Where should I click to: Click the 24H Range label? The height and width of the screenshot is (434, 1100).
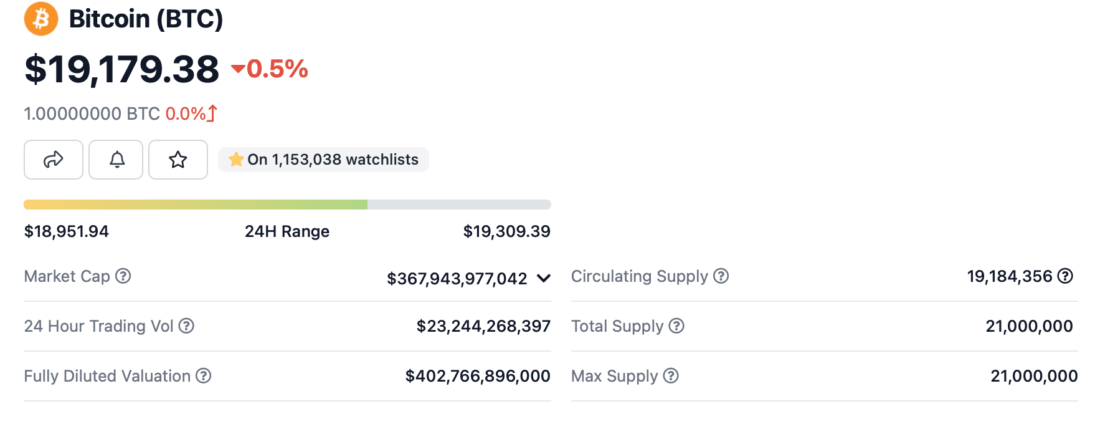[287, 232]
